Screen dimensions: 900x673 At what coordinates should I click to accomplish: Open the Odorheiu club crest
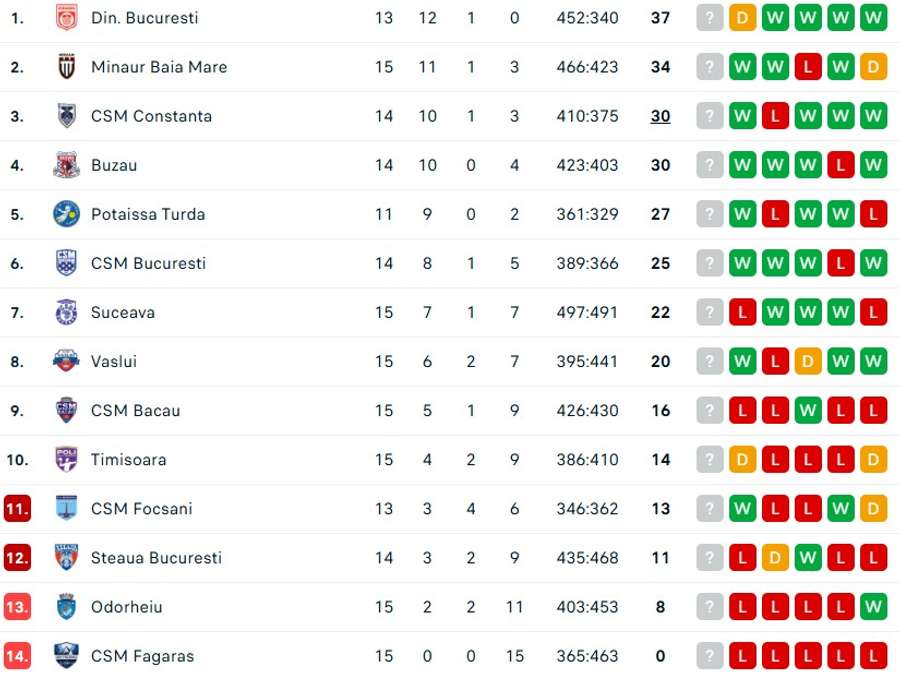pyautogui.click(x=67, y=607)
